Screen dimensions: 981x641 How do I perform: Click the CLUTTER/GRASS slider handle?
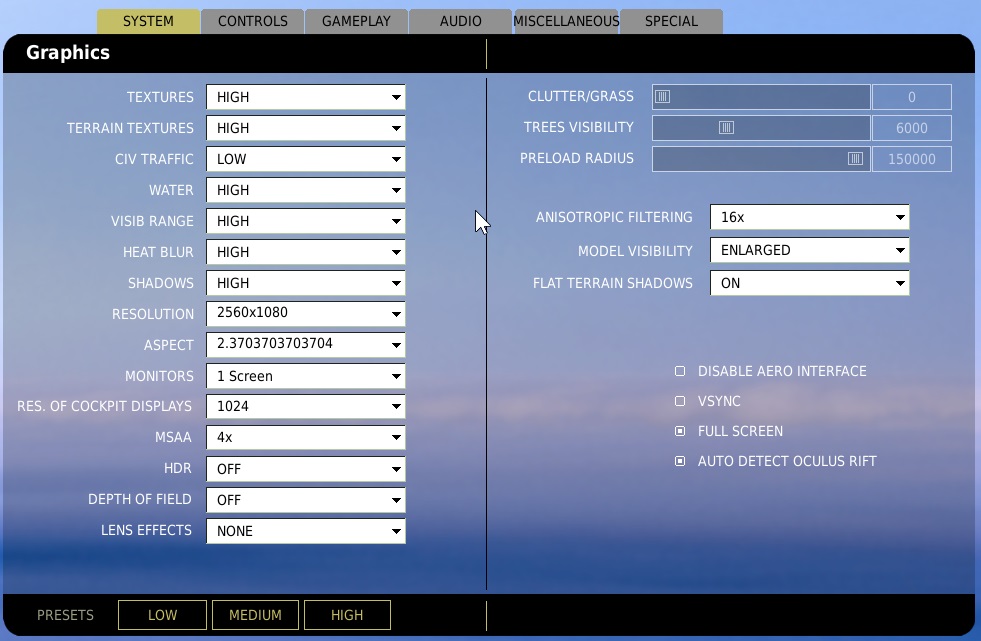tap(663, 96)
